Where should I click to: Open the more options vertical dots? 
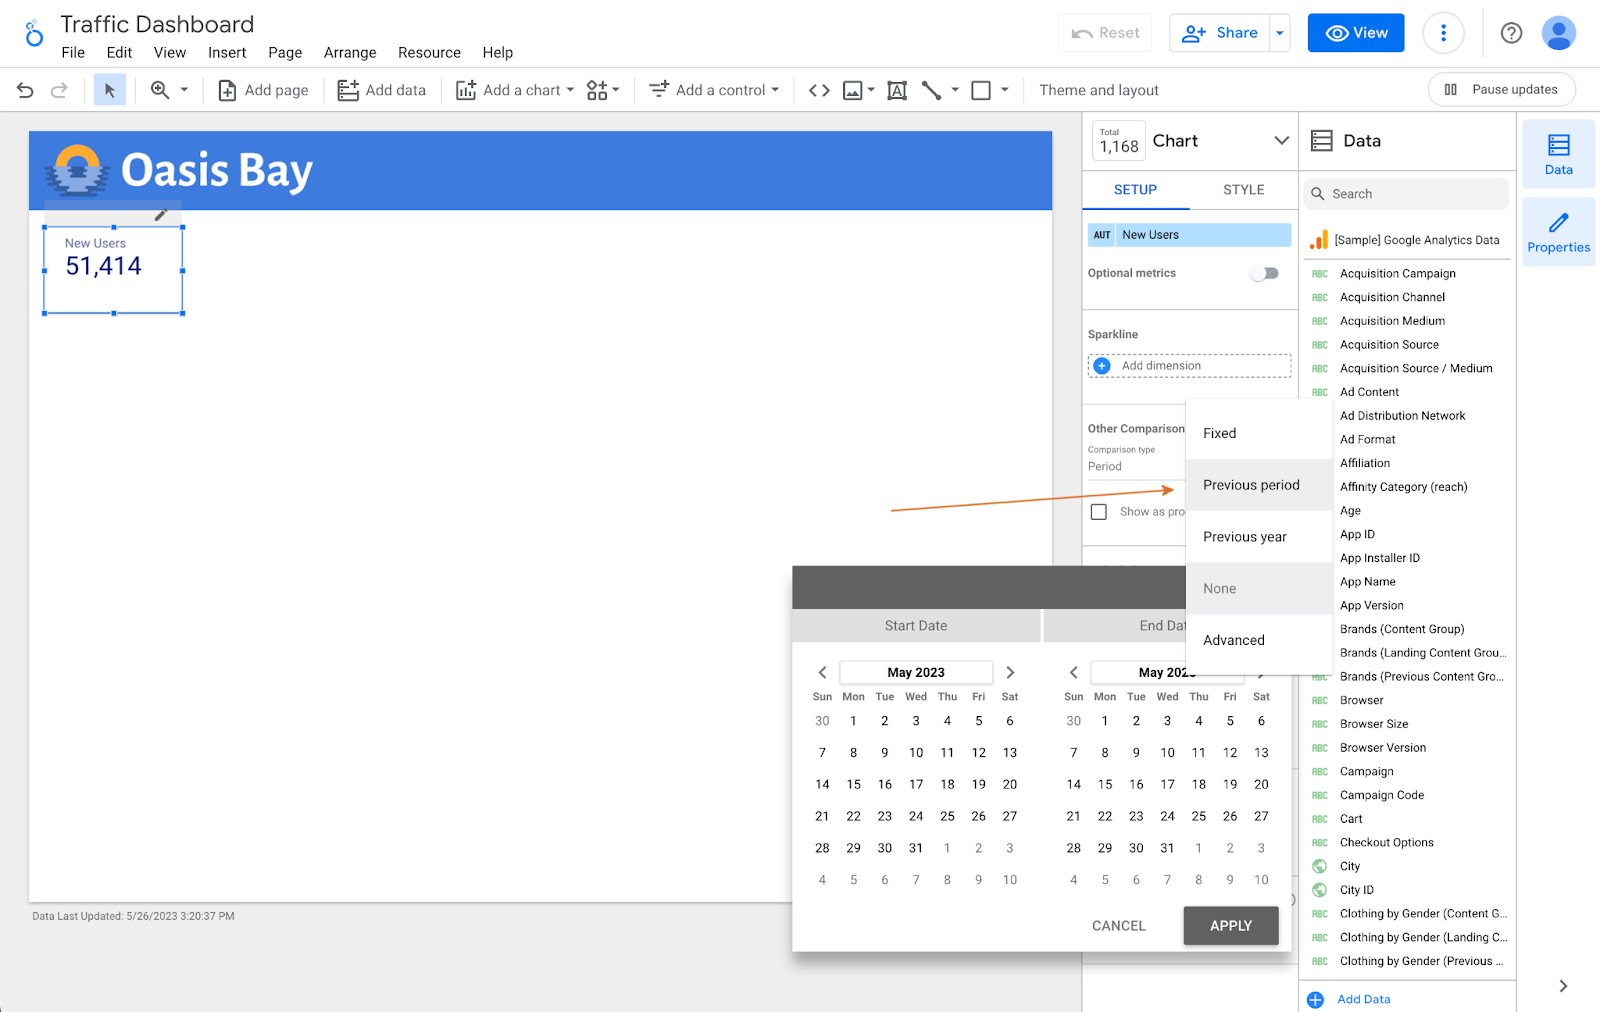click(x=1443, y=33)
